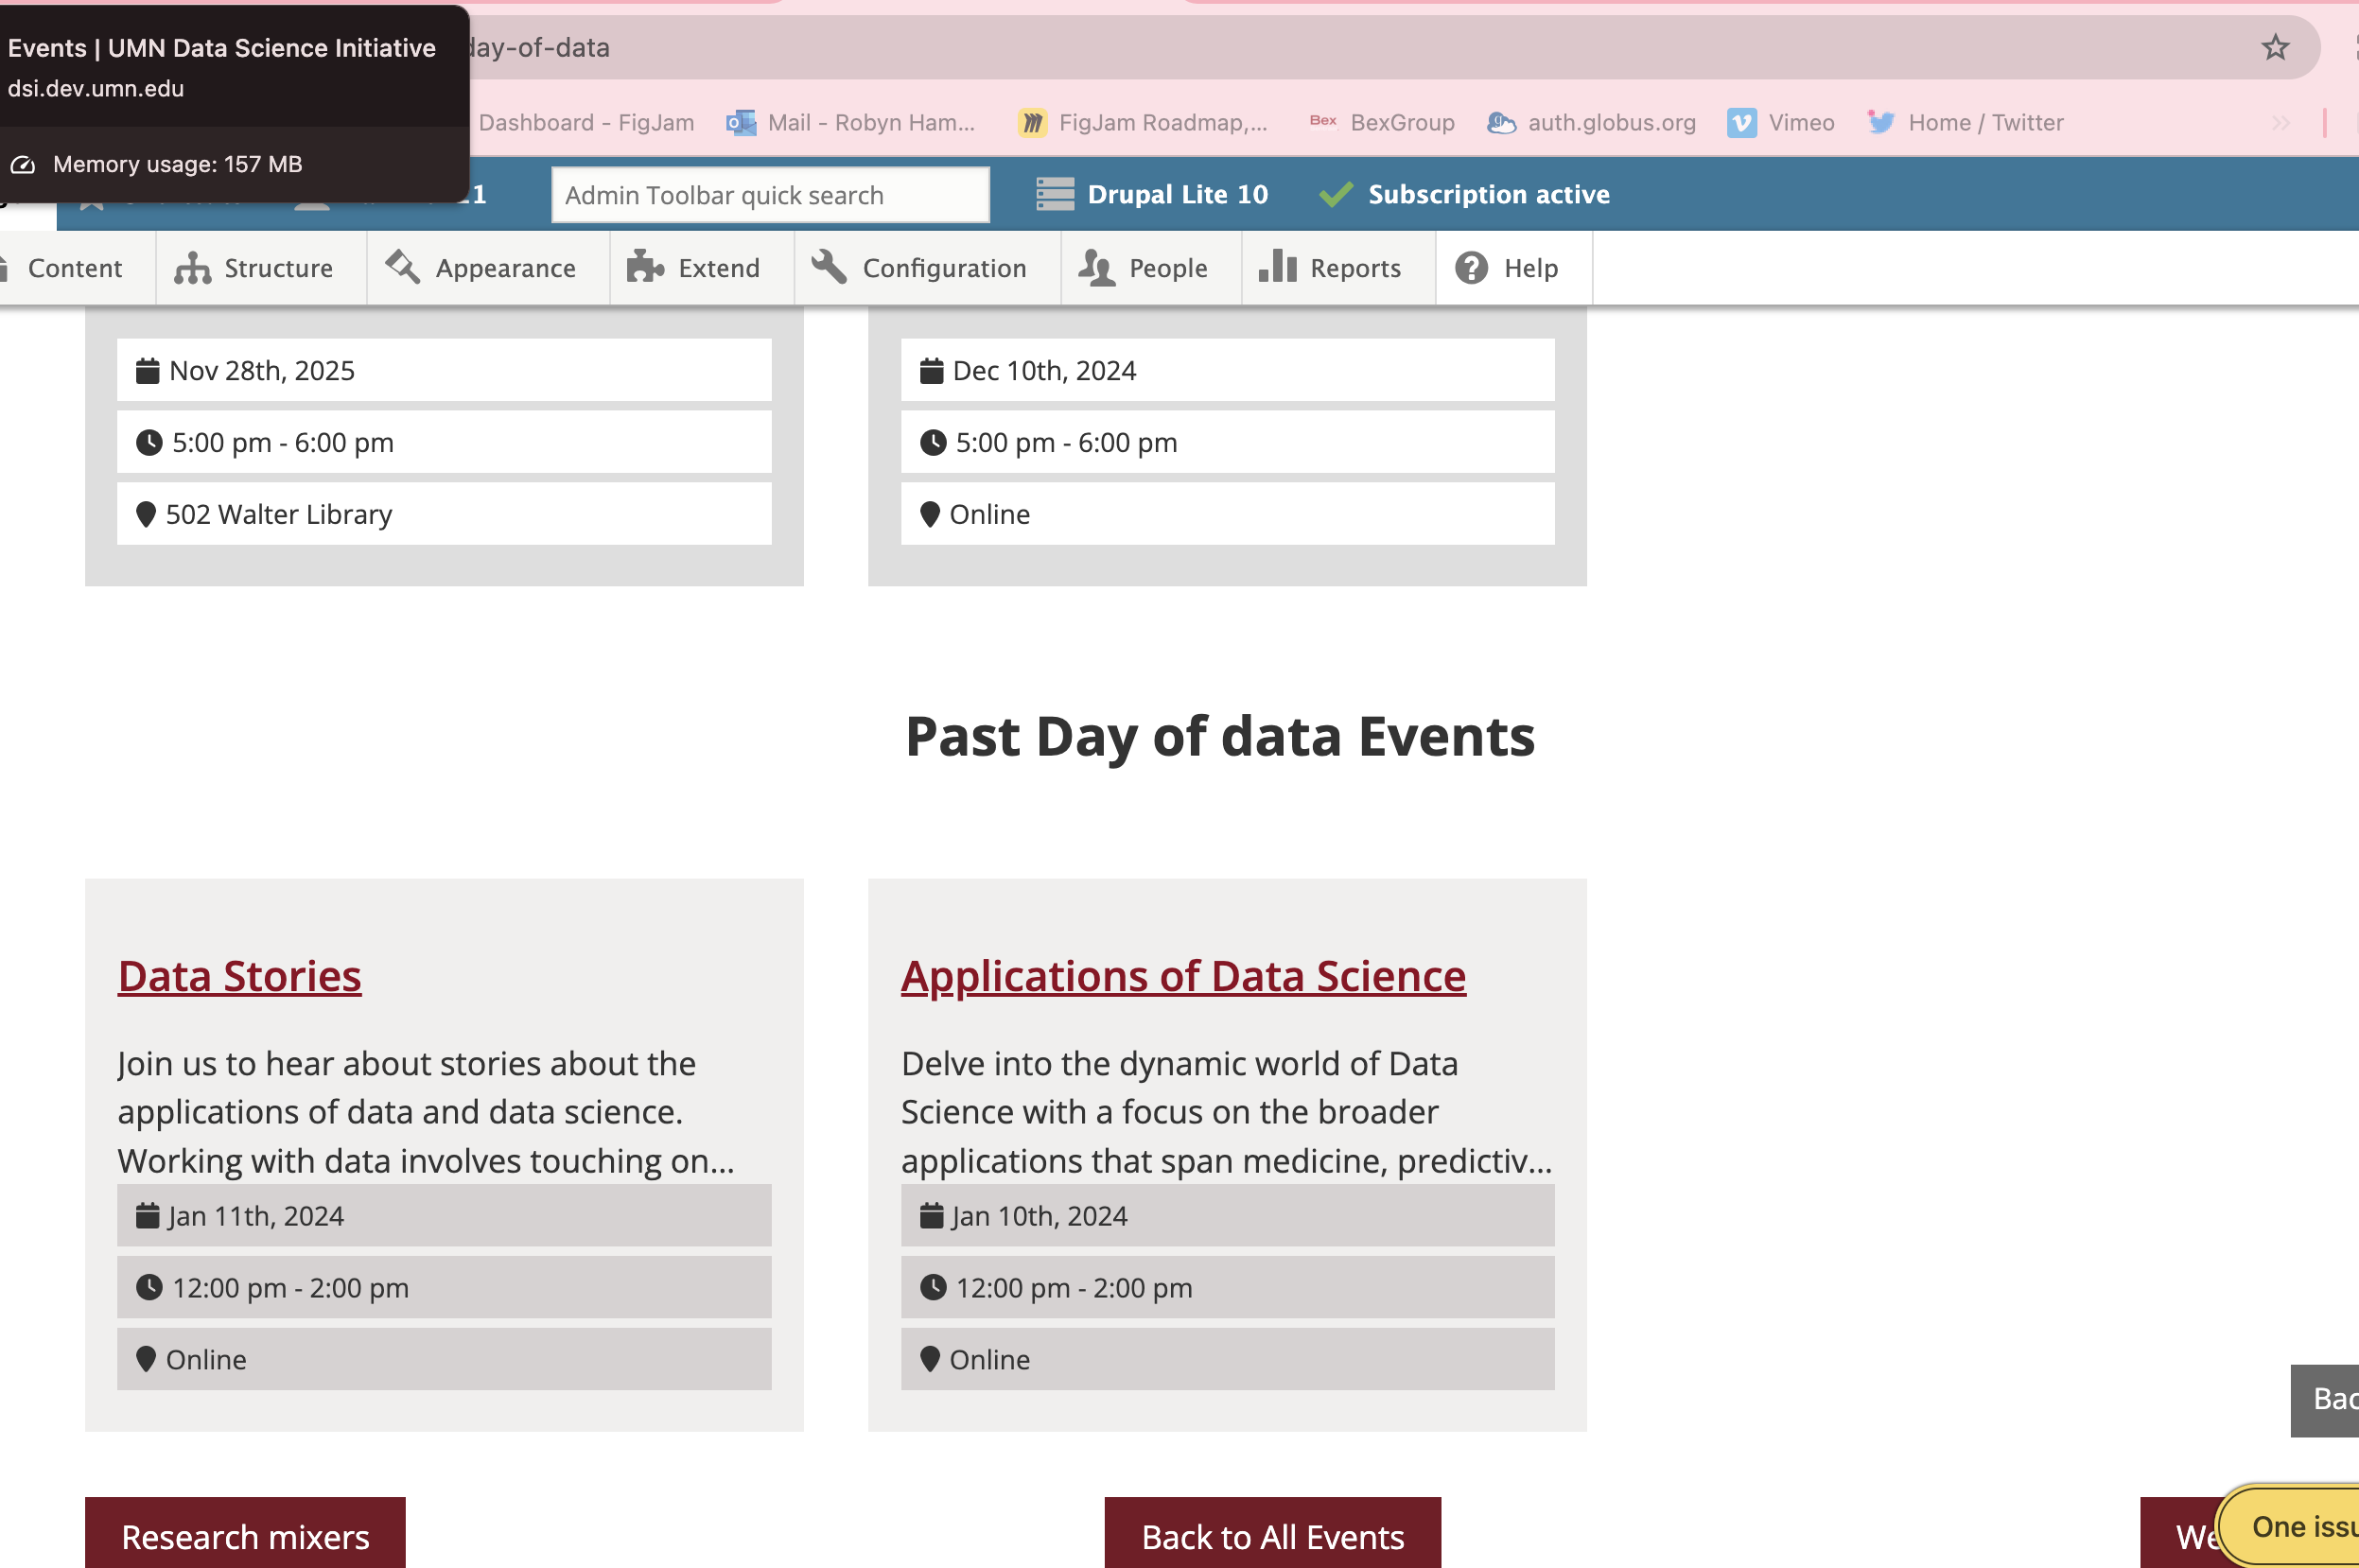The width and height of the screenshot is (2359, 1568).
Task: Click the Drupal Lite 10 server icon
Action: tap(1055, 194)
